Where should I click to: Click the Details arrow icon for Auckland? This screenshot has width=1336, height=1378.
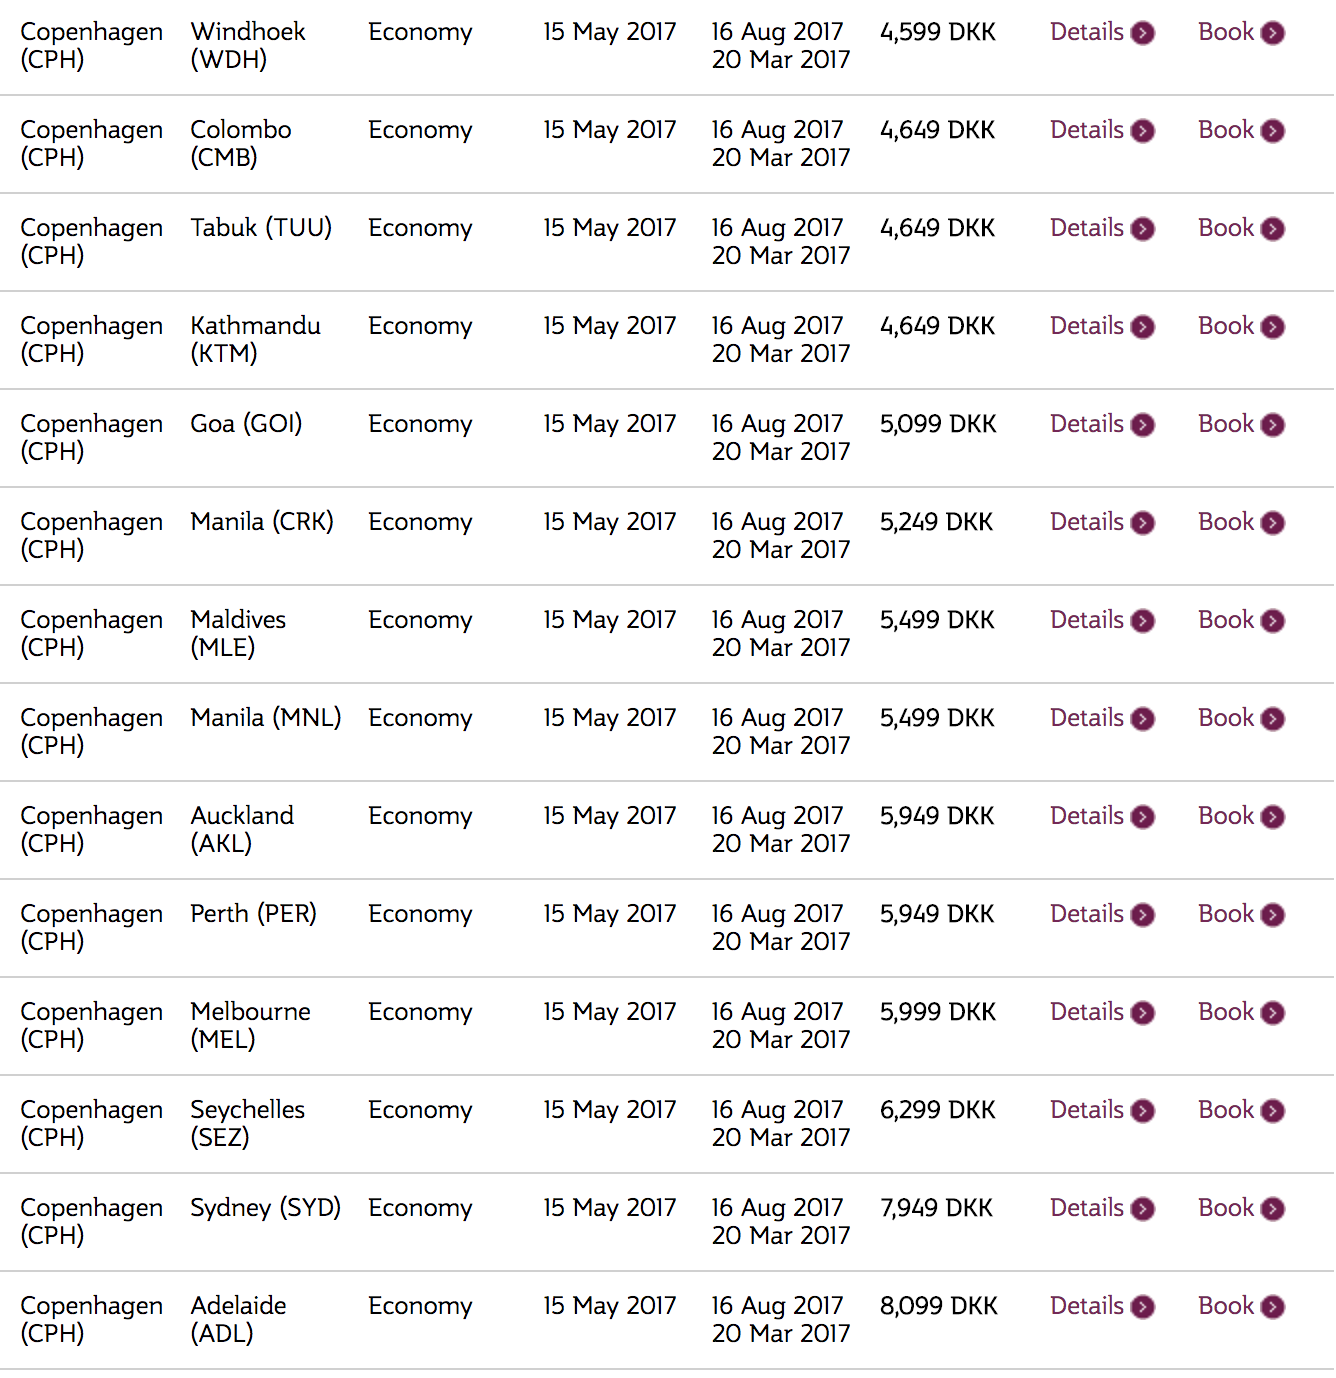click(1143, 817)
